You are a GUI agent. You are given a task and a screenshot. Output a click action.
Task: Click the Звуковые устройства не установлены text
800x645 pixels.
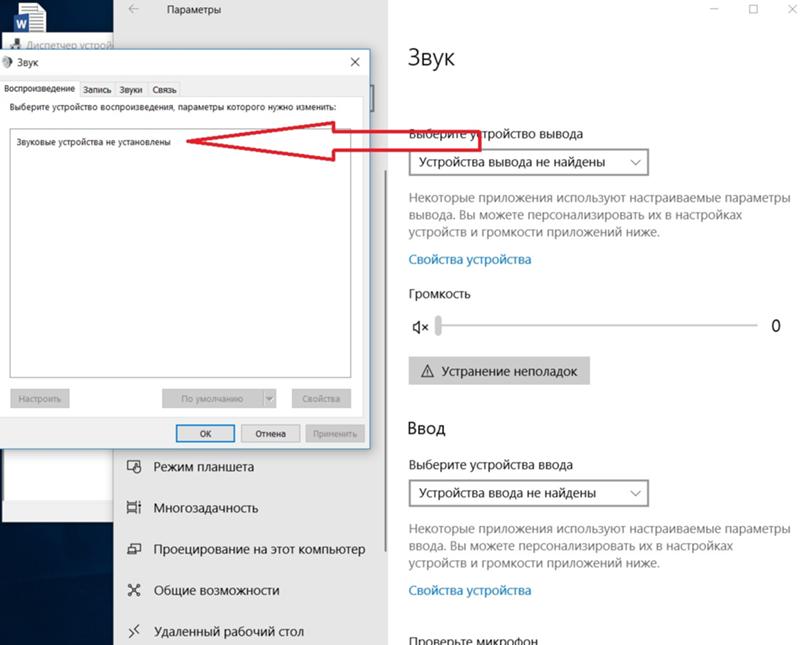[93, 142]
